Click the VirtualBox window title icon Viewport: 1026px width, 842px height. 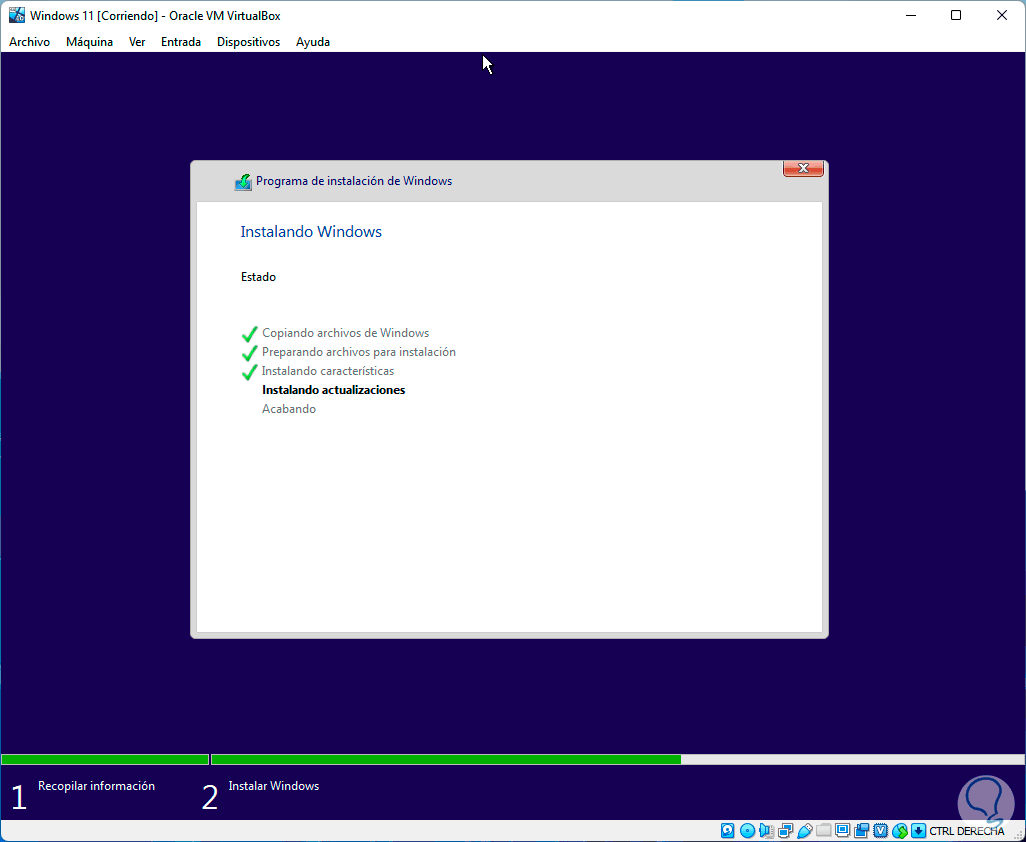(16, 15)
